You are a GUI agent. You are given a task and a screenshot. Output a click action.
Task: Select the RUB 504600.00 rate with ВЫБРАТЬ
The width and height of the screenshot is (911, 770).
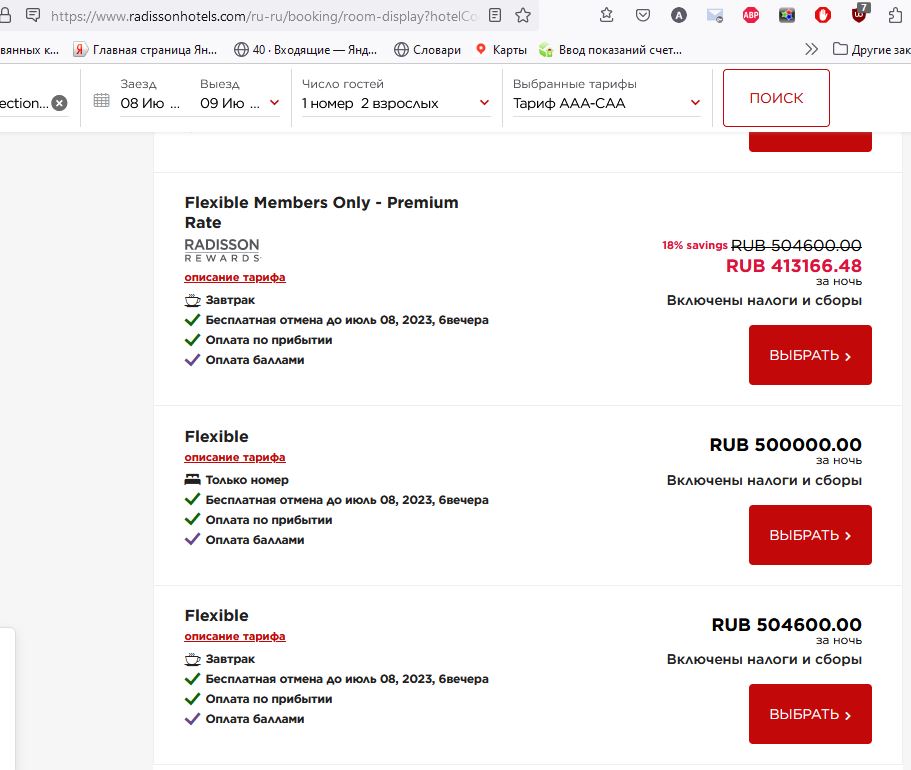pos(810,714)
